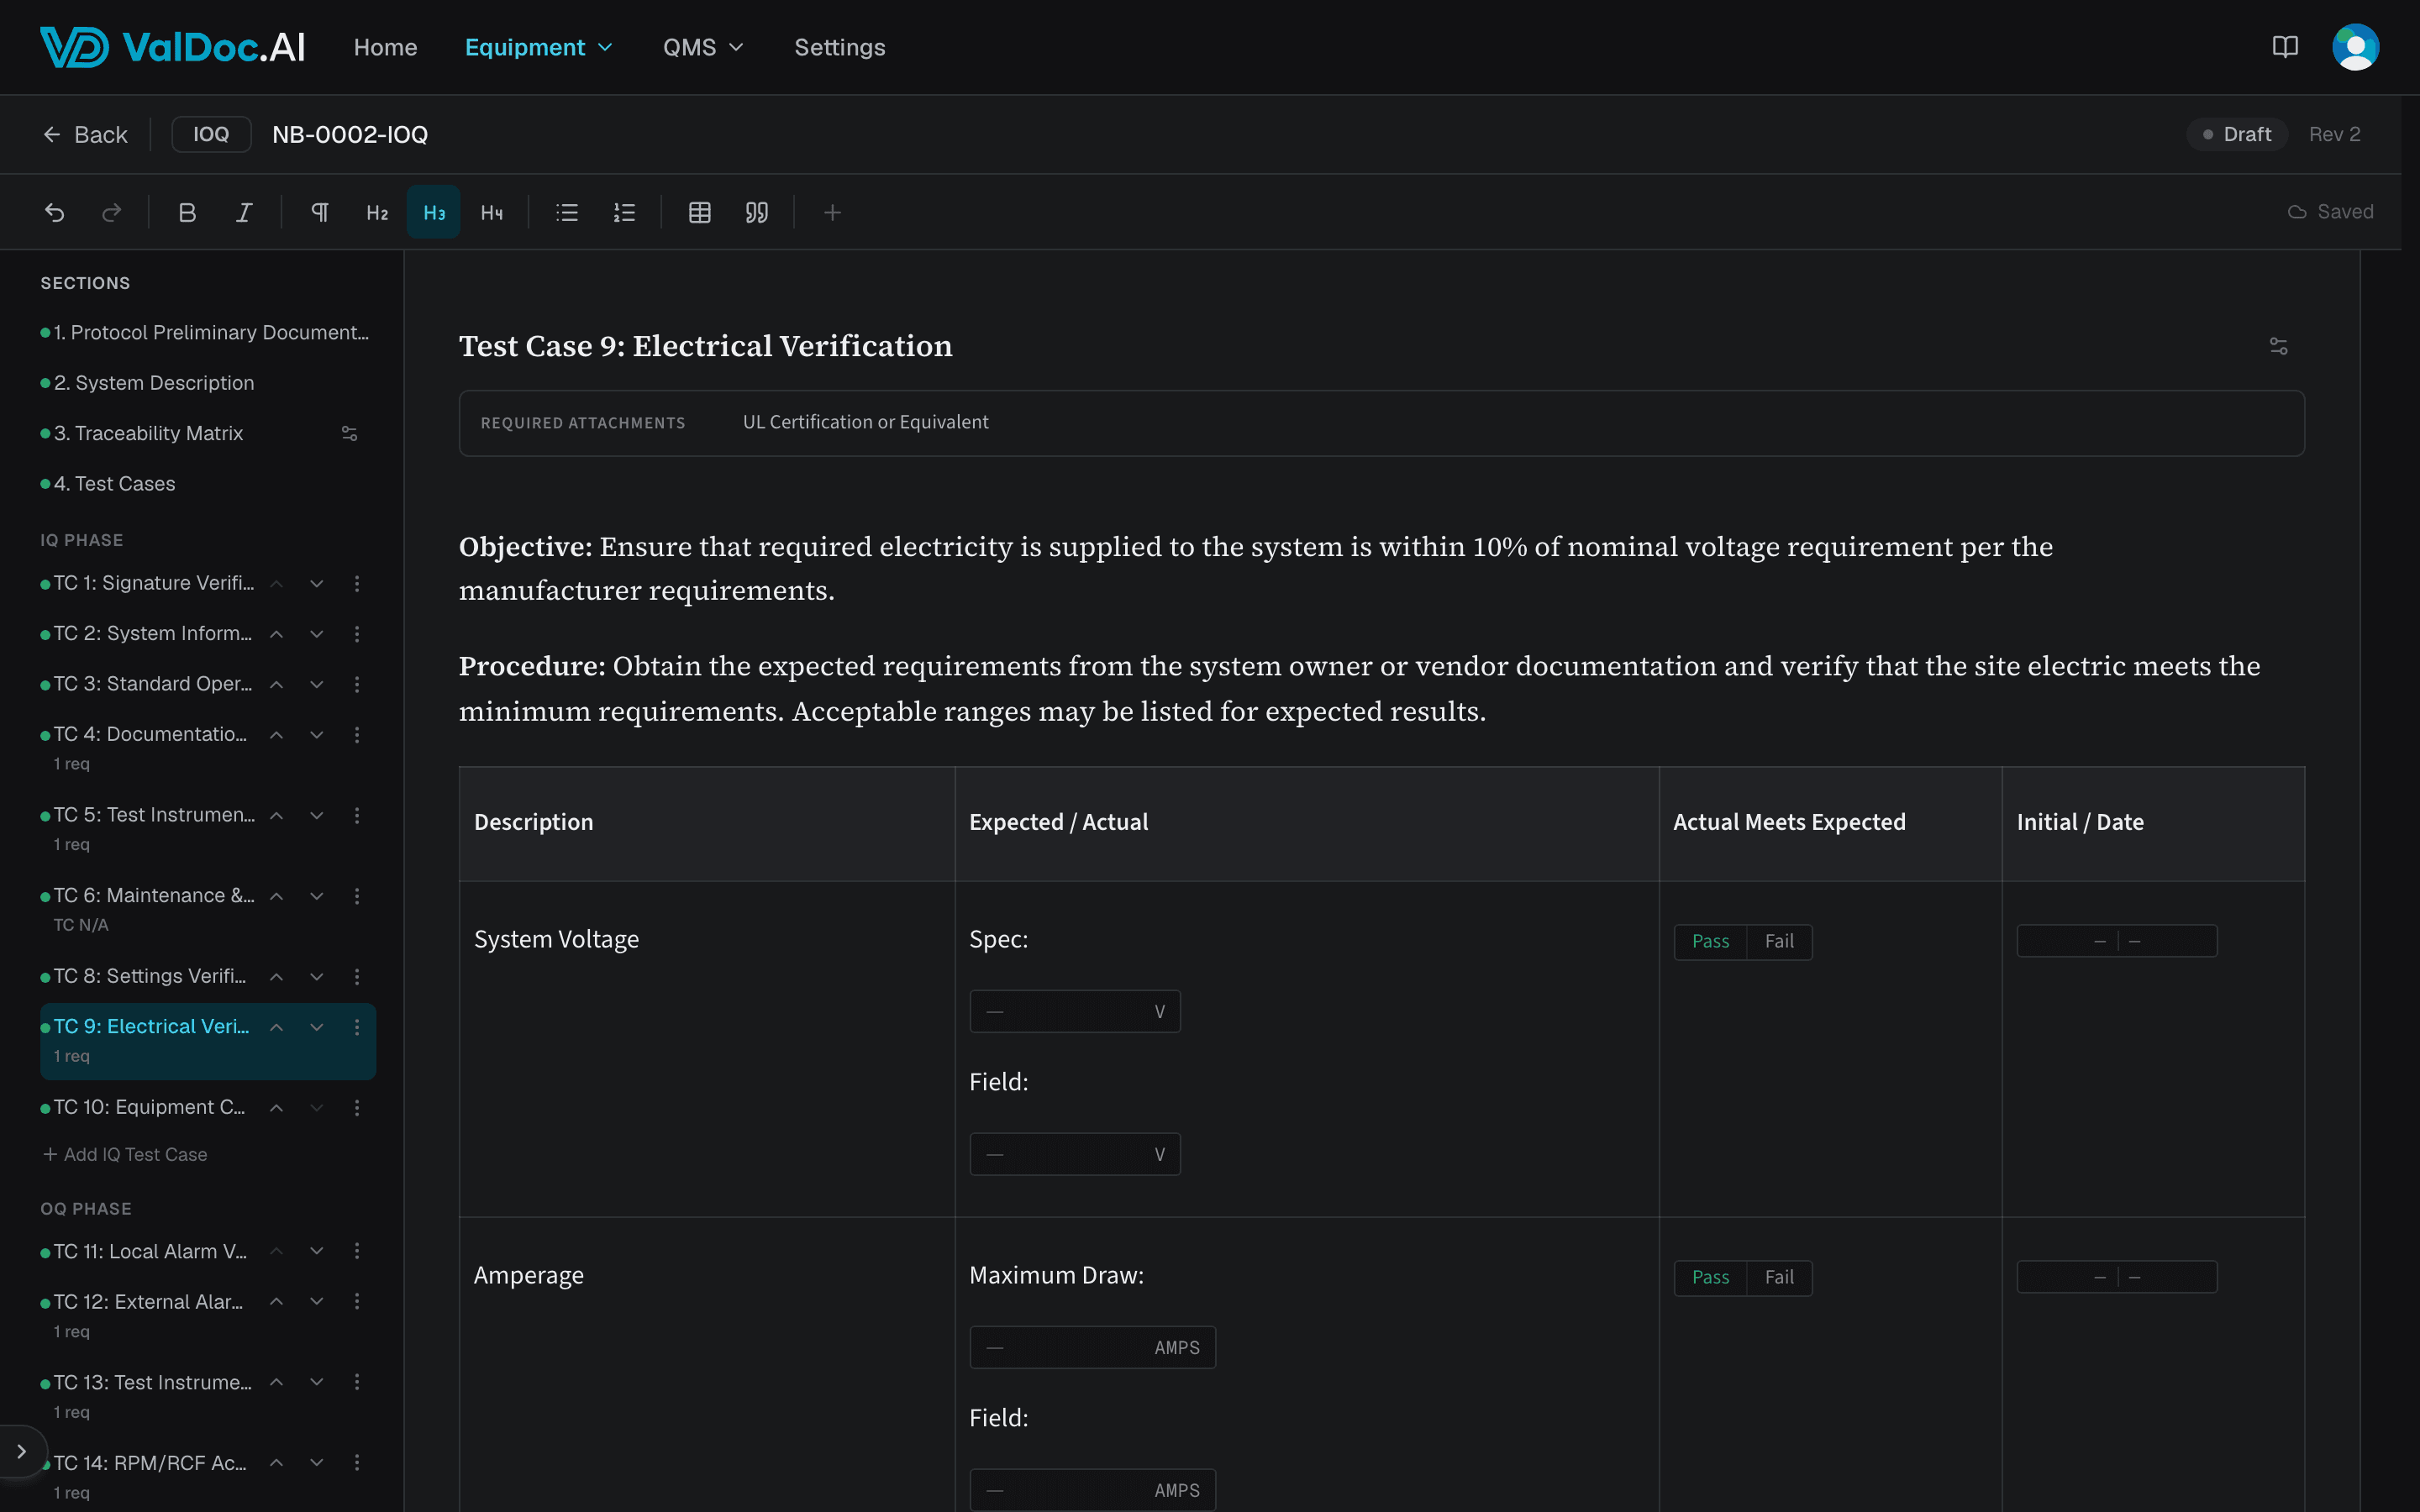Move TC 2 down in list

317,634
